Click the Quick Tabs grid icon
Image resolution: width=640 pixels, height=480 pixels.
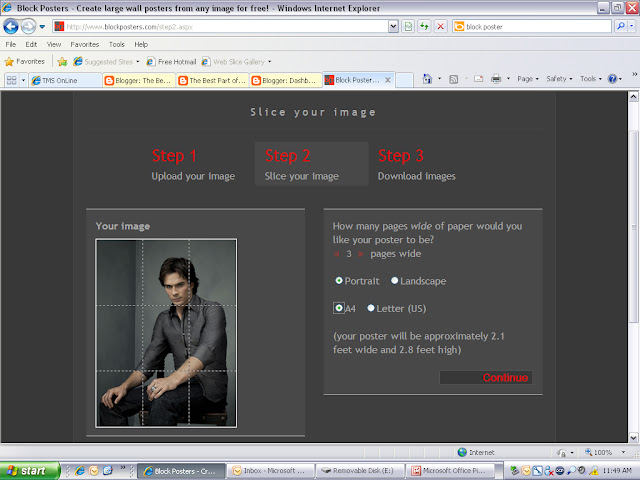(x=11, y=80)
